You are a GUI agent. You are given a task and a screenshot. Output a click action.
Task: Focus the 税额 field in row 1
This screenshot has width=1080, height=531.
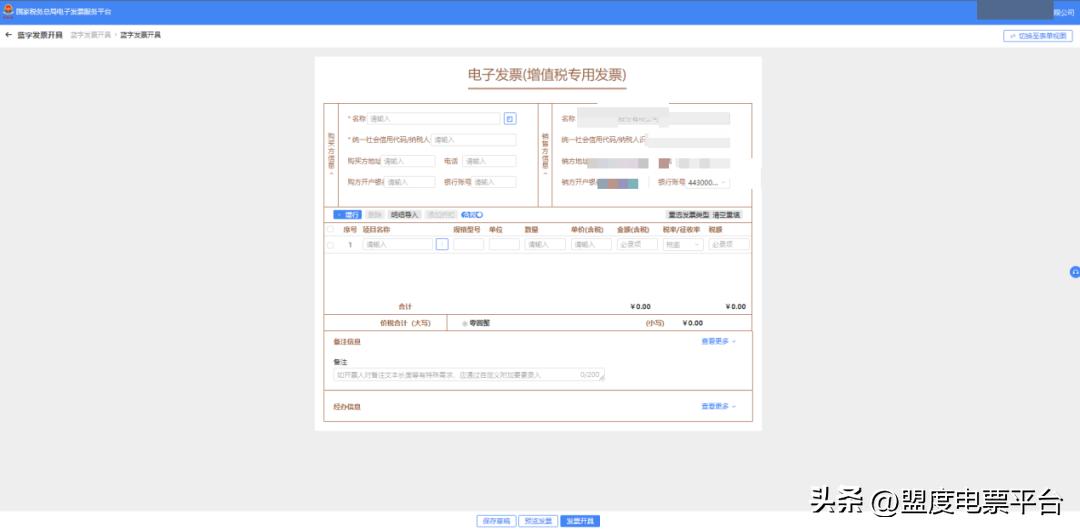coord(729,244)
